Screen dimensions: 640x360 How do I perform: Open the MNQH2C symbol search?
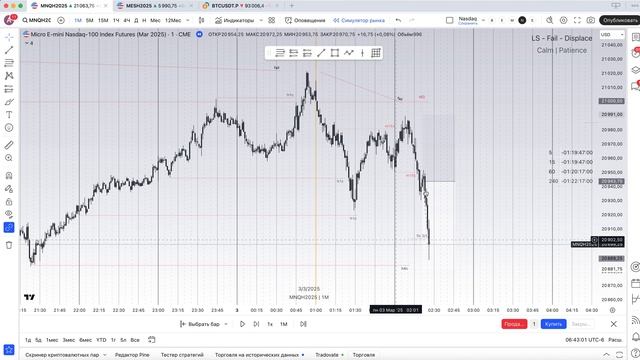[x=37, y=20]
